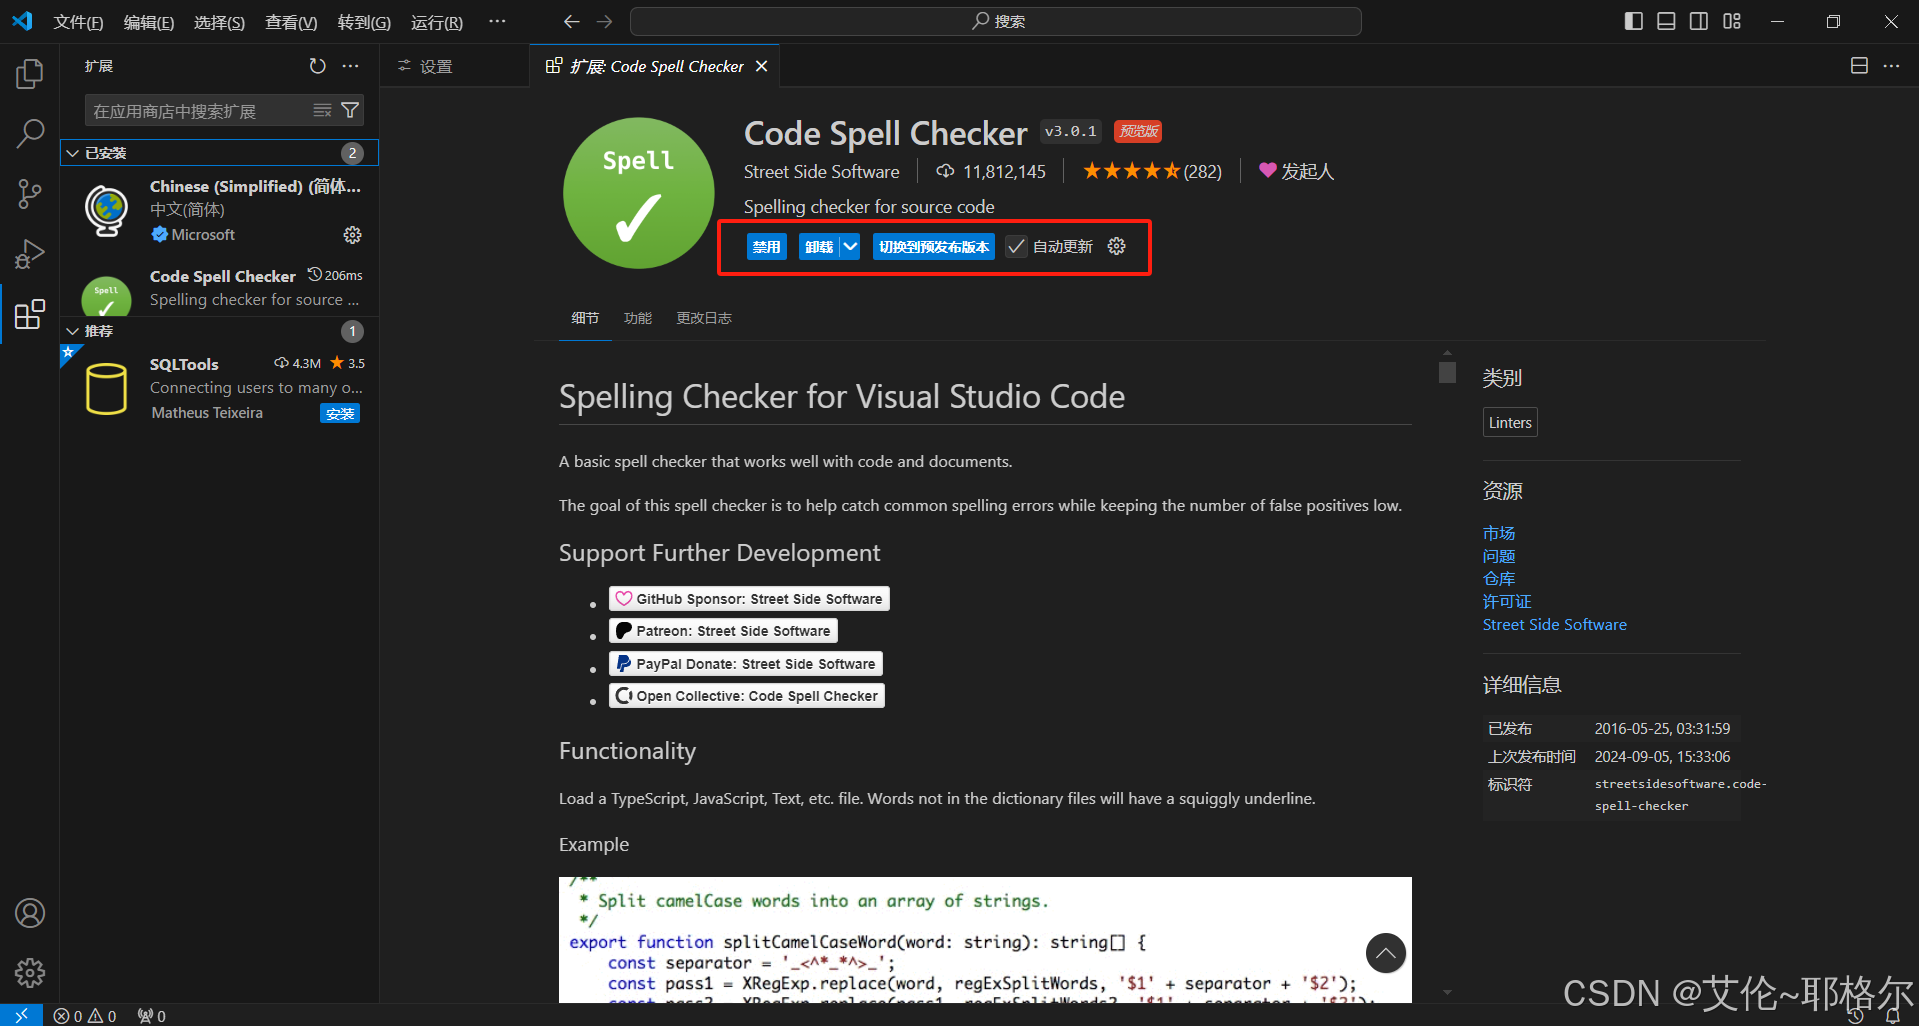Refresh the extensions list

click(x=318, y=66)
